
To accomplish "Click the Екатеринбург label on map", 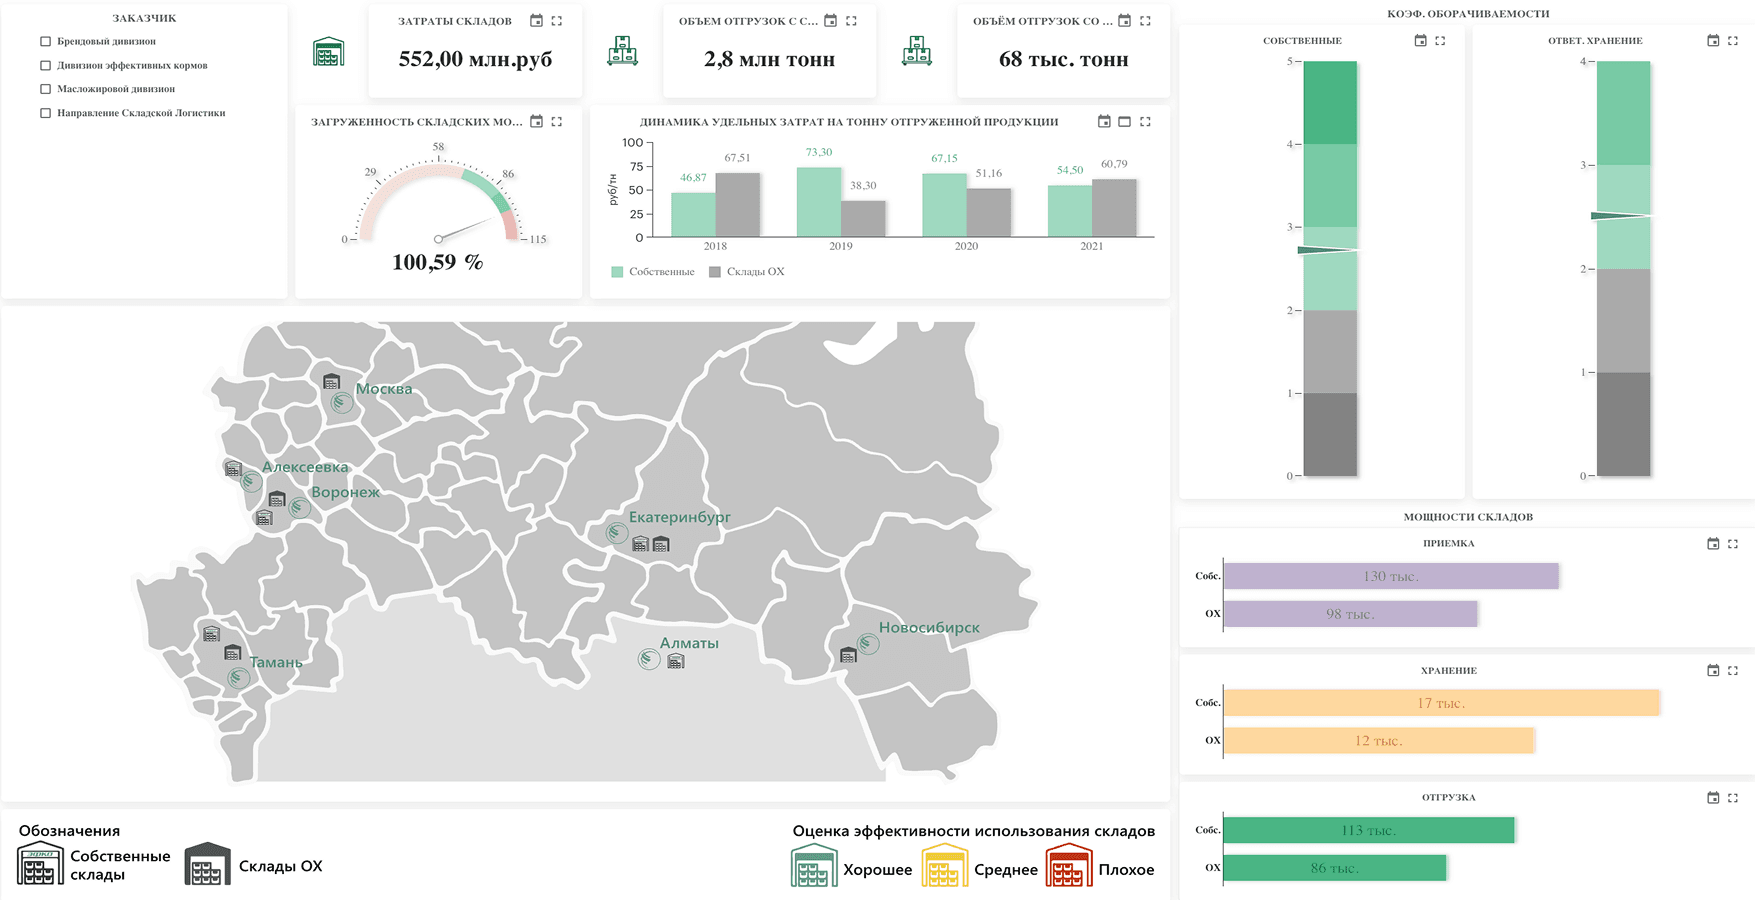I will 680,517.
